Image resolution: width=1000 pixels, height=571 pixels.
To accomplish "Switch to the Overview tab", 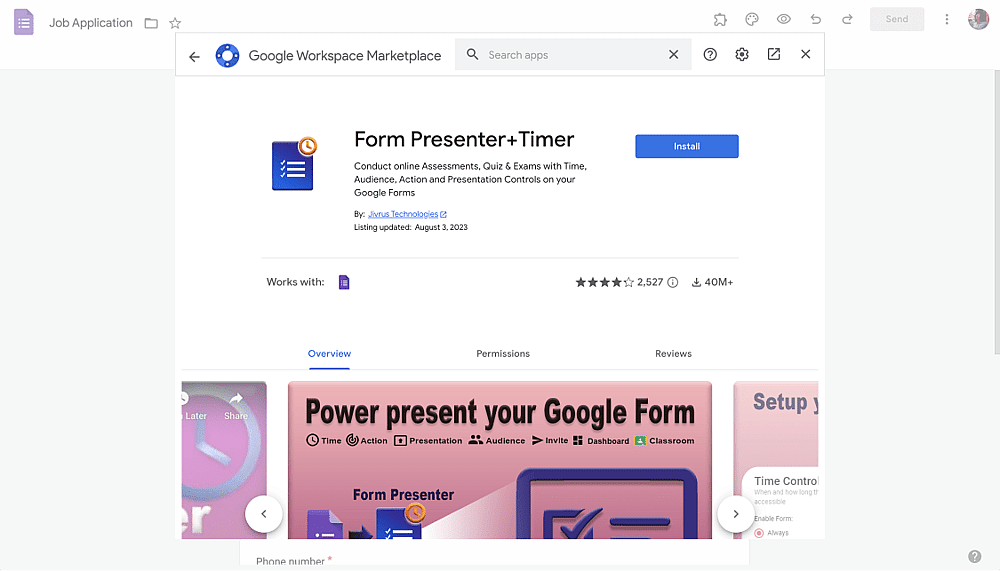I will pos(329,353).
